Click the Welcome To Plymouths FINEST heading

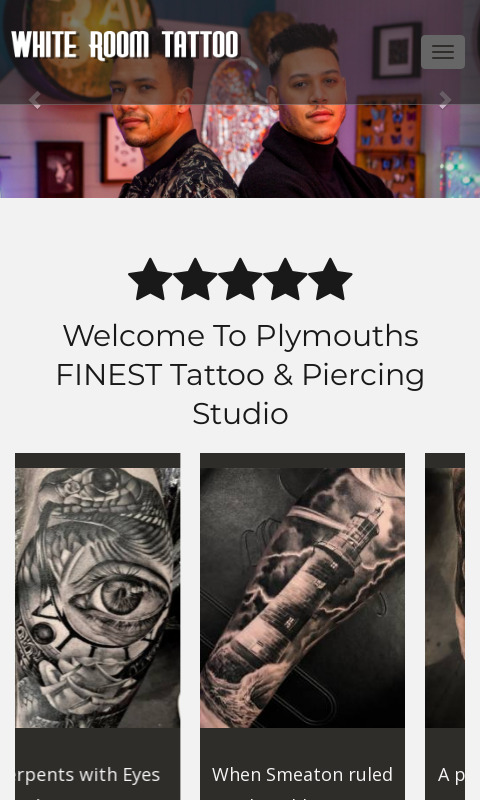click(240, 374)
